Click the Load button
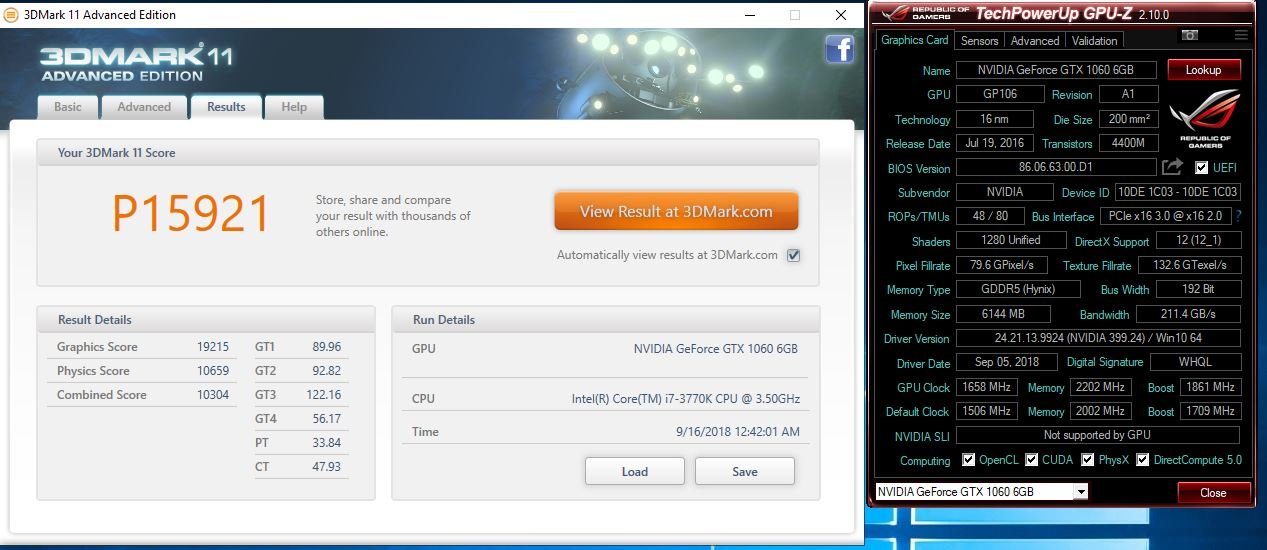Screen dimensions: 1267x550 coord(635,471)
